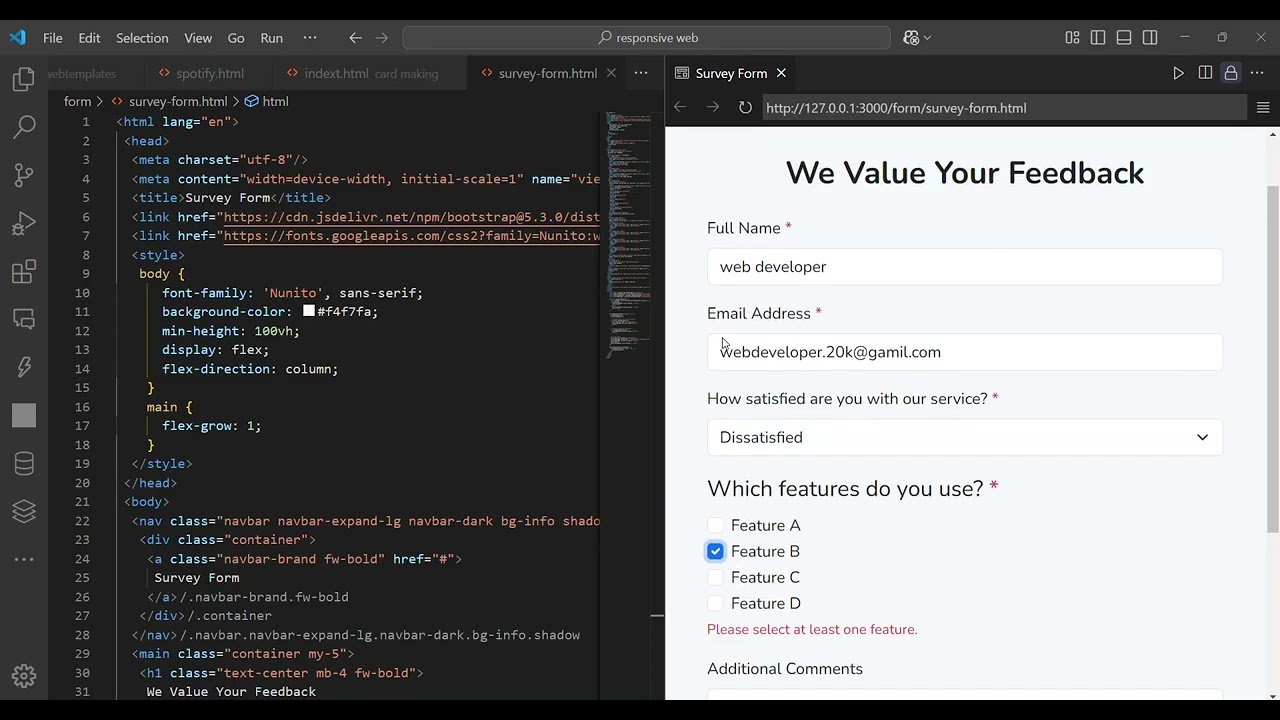Viewport: 1280px width, 720px height.
Task: Close the survey-form.html editor tab
Action: coord(611,73)
